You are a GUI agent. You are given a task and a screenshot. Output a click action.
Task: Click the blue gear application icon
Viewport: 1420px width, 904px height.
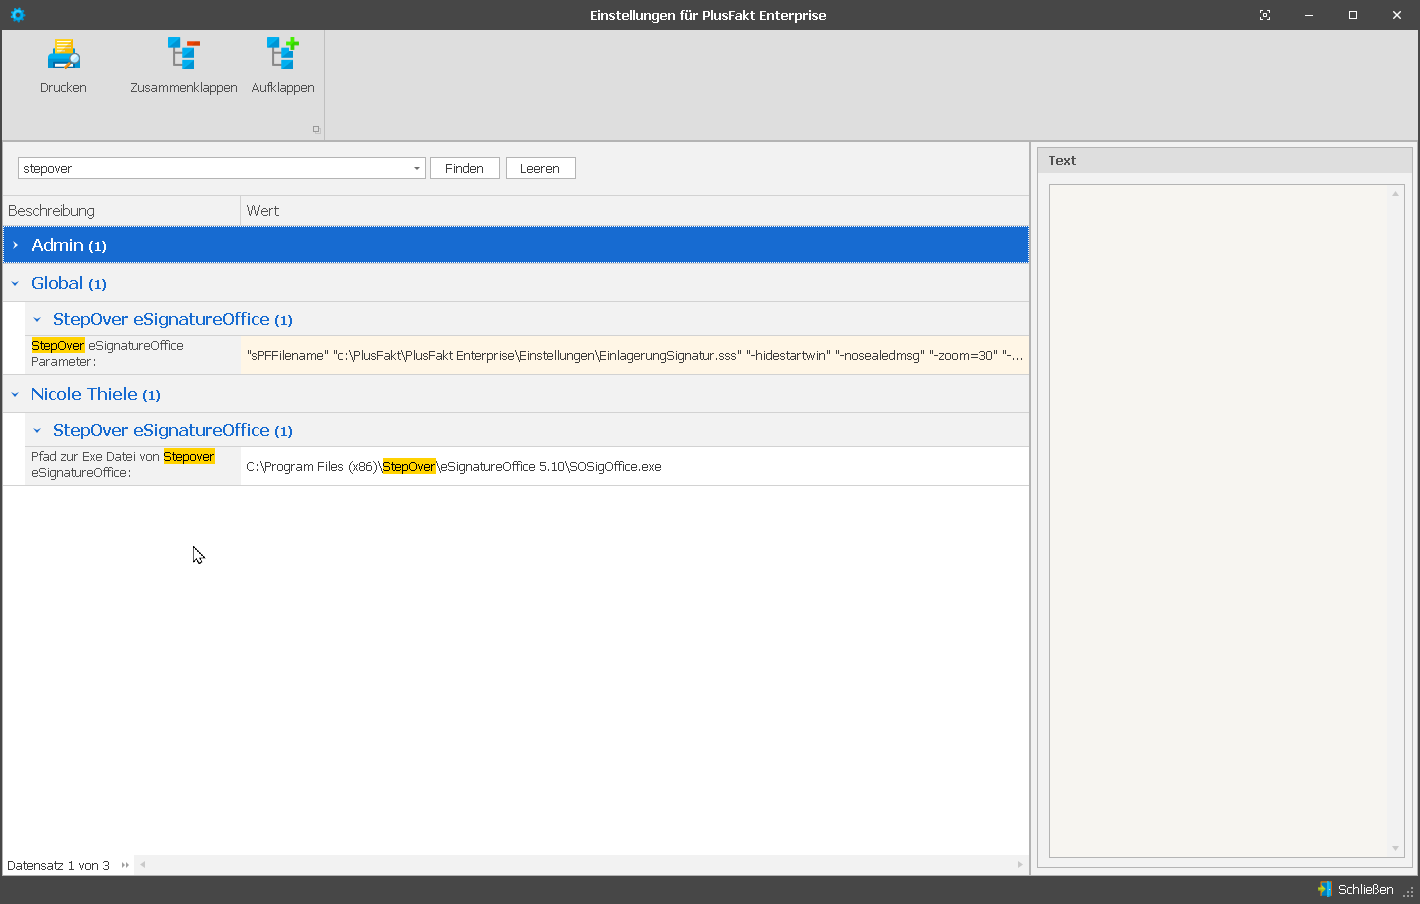pos(17,15)
